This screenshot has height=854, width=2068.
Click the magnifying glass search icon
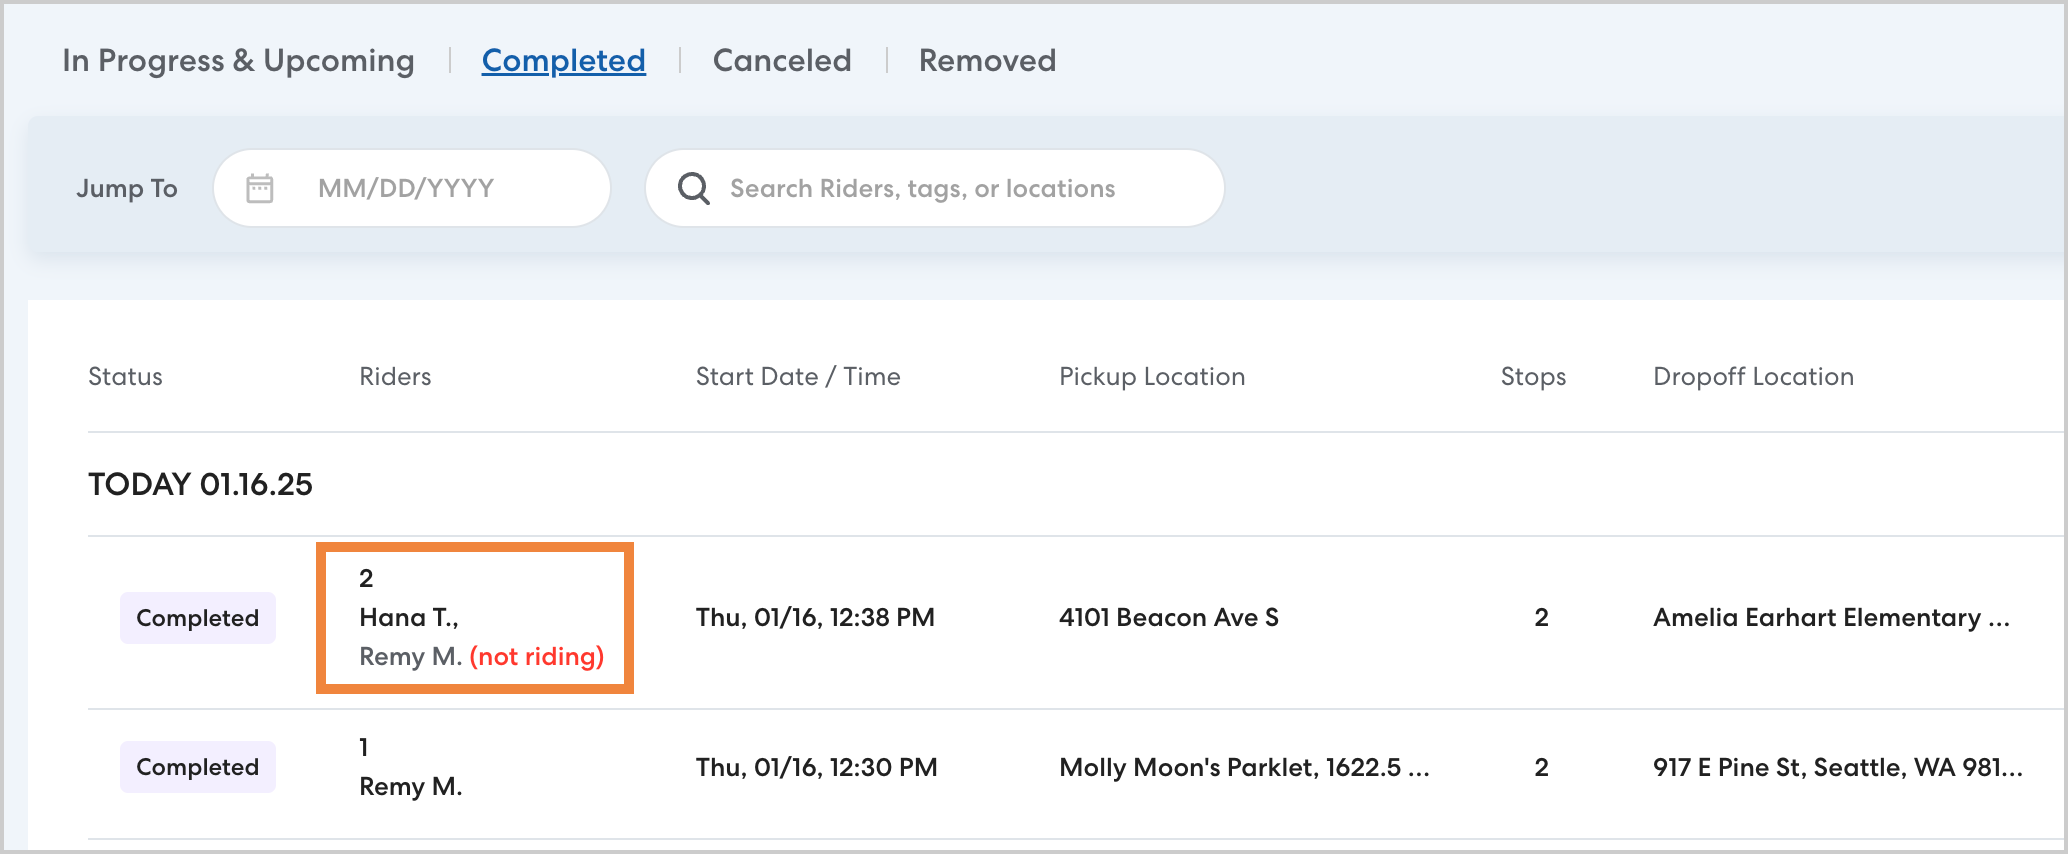693,188
